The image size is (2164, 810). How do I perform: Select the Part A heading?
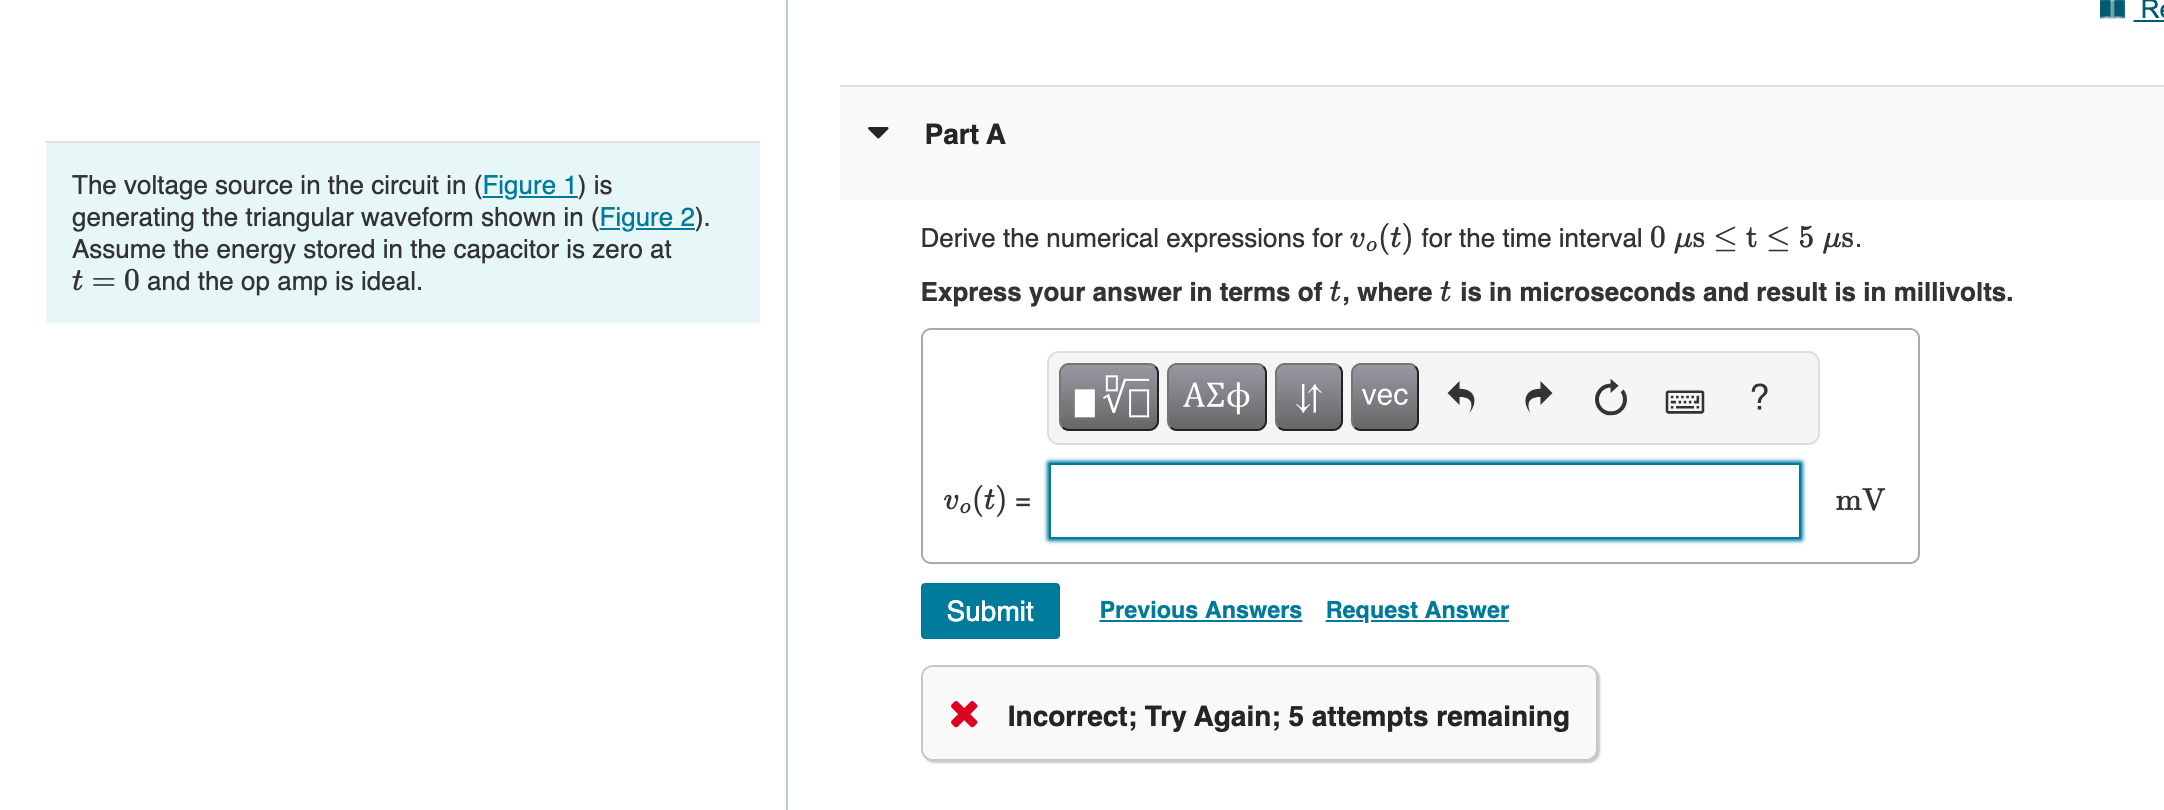(x=964, y=133)
